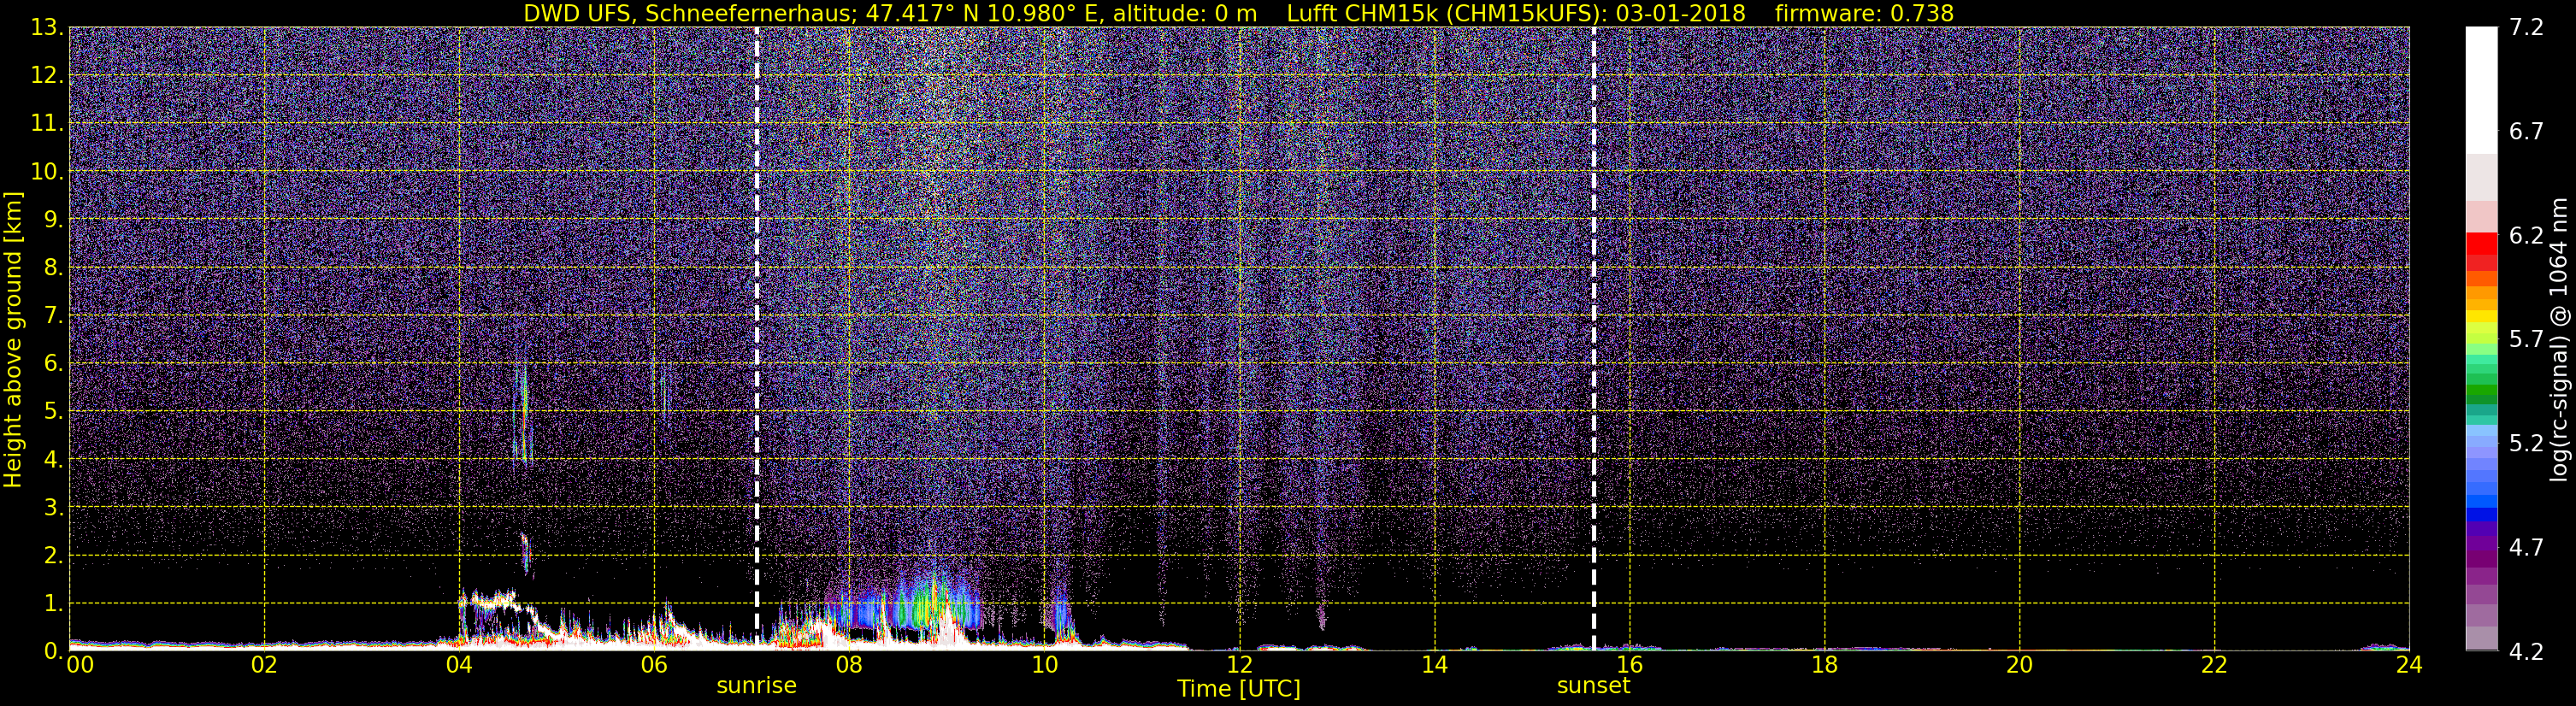Click the '3.' height axis tick label

click(54, 507)
